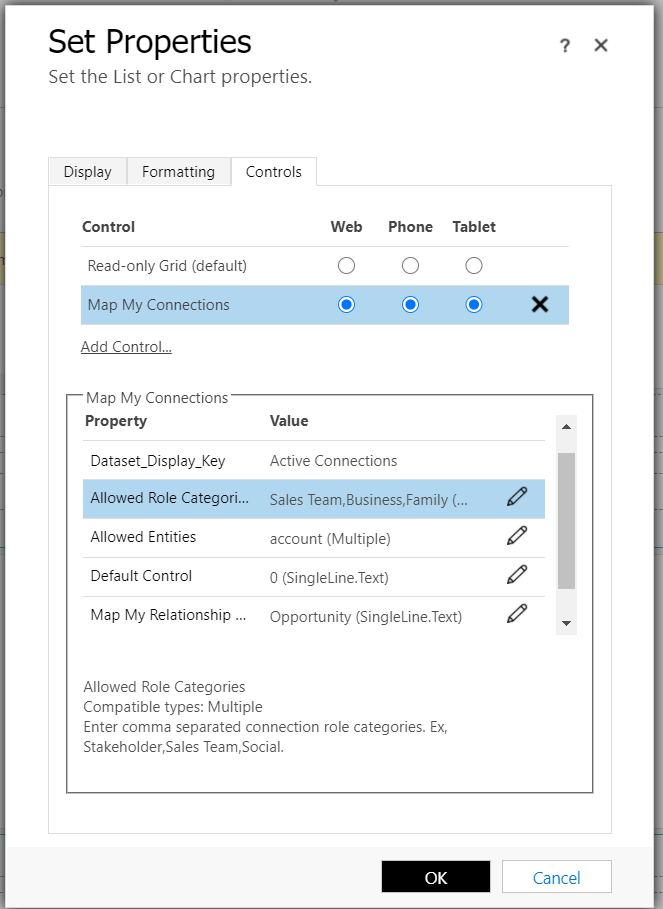663x909 pixels.
Task: Select Phone for Map My Connections
Action: coord(410,304)
